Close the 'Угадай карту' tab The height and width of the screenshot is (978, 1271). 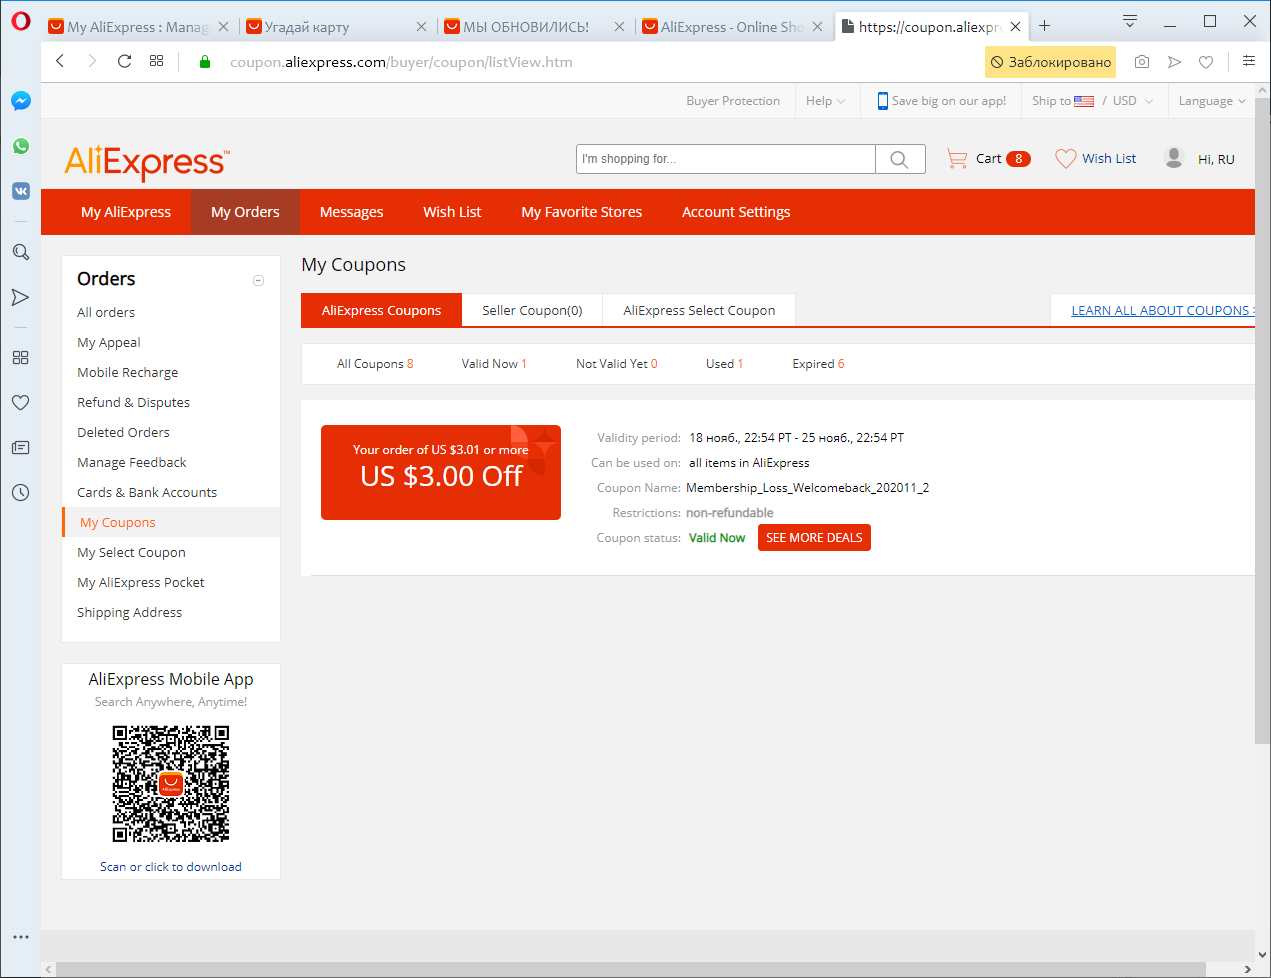(421, 27)
